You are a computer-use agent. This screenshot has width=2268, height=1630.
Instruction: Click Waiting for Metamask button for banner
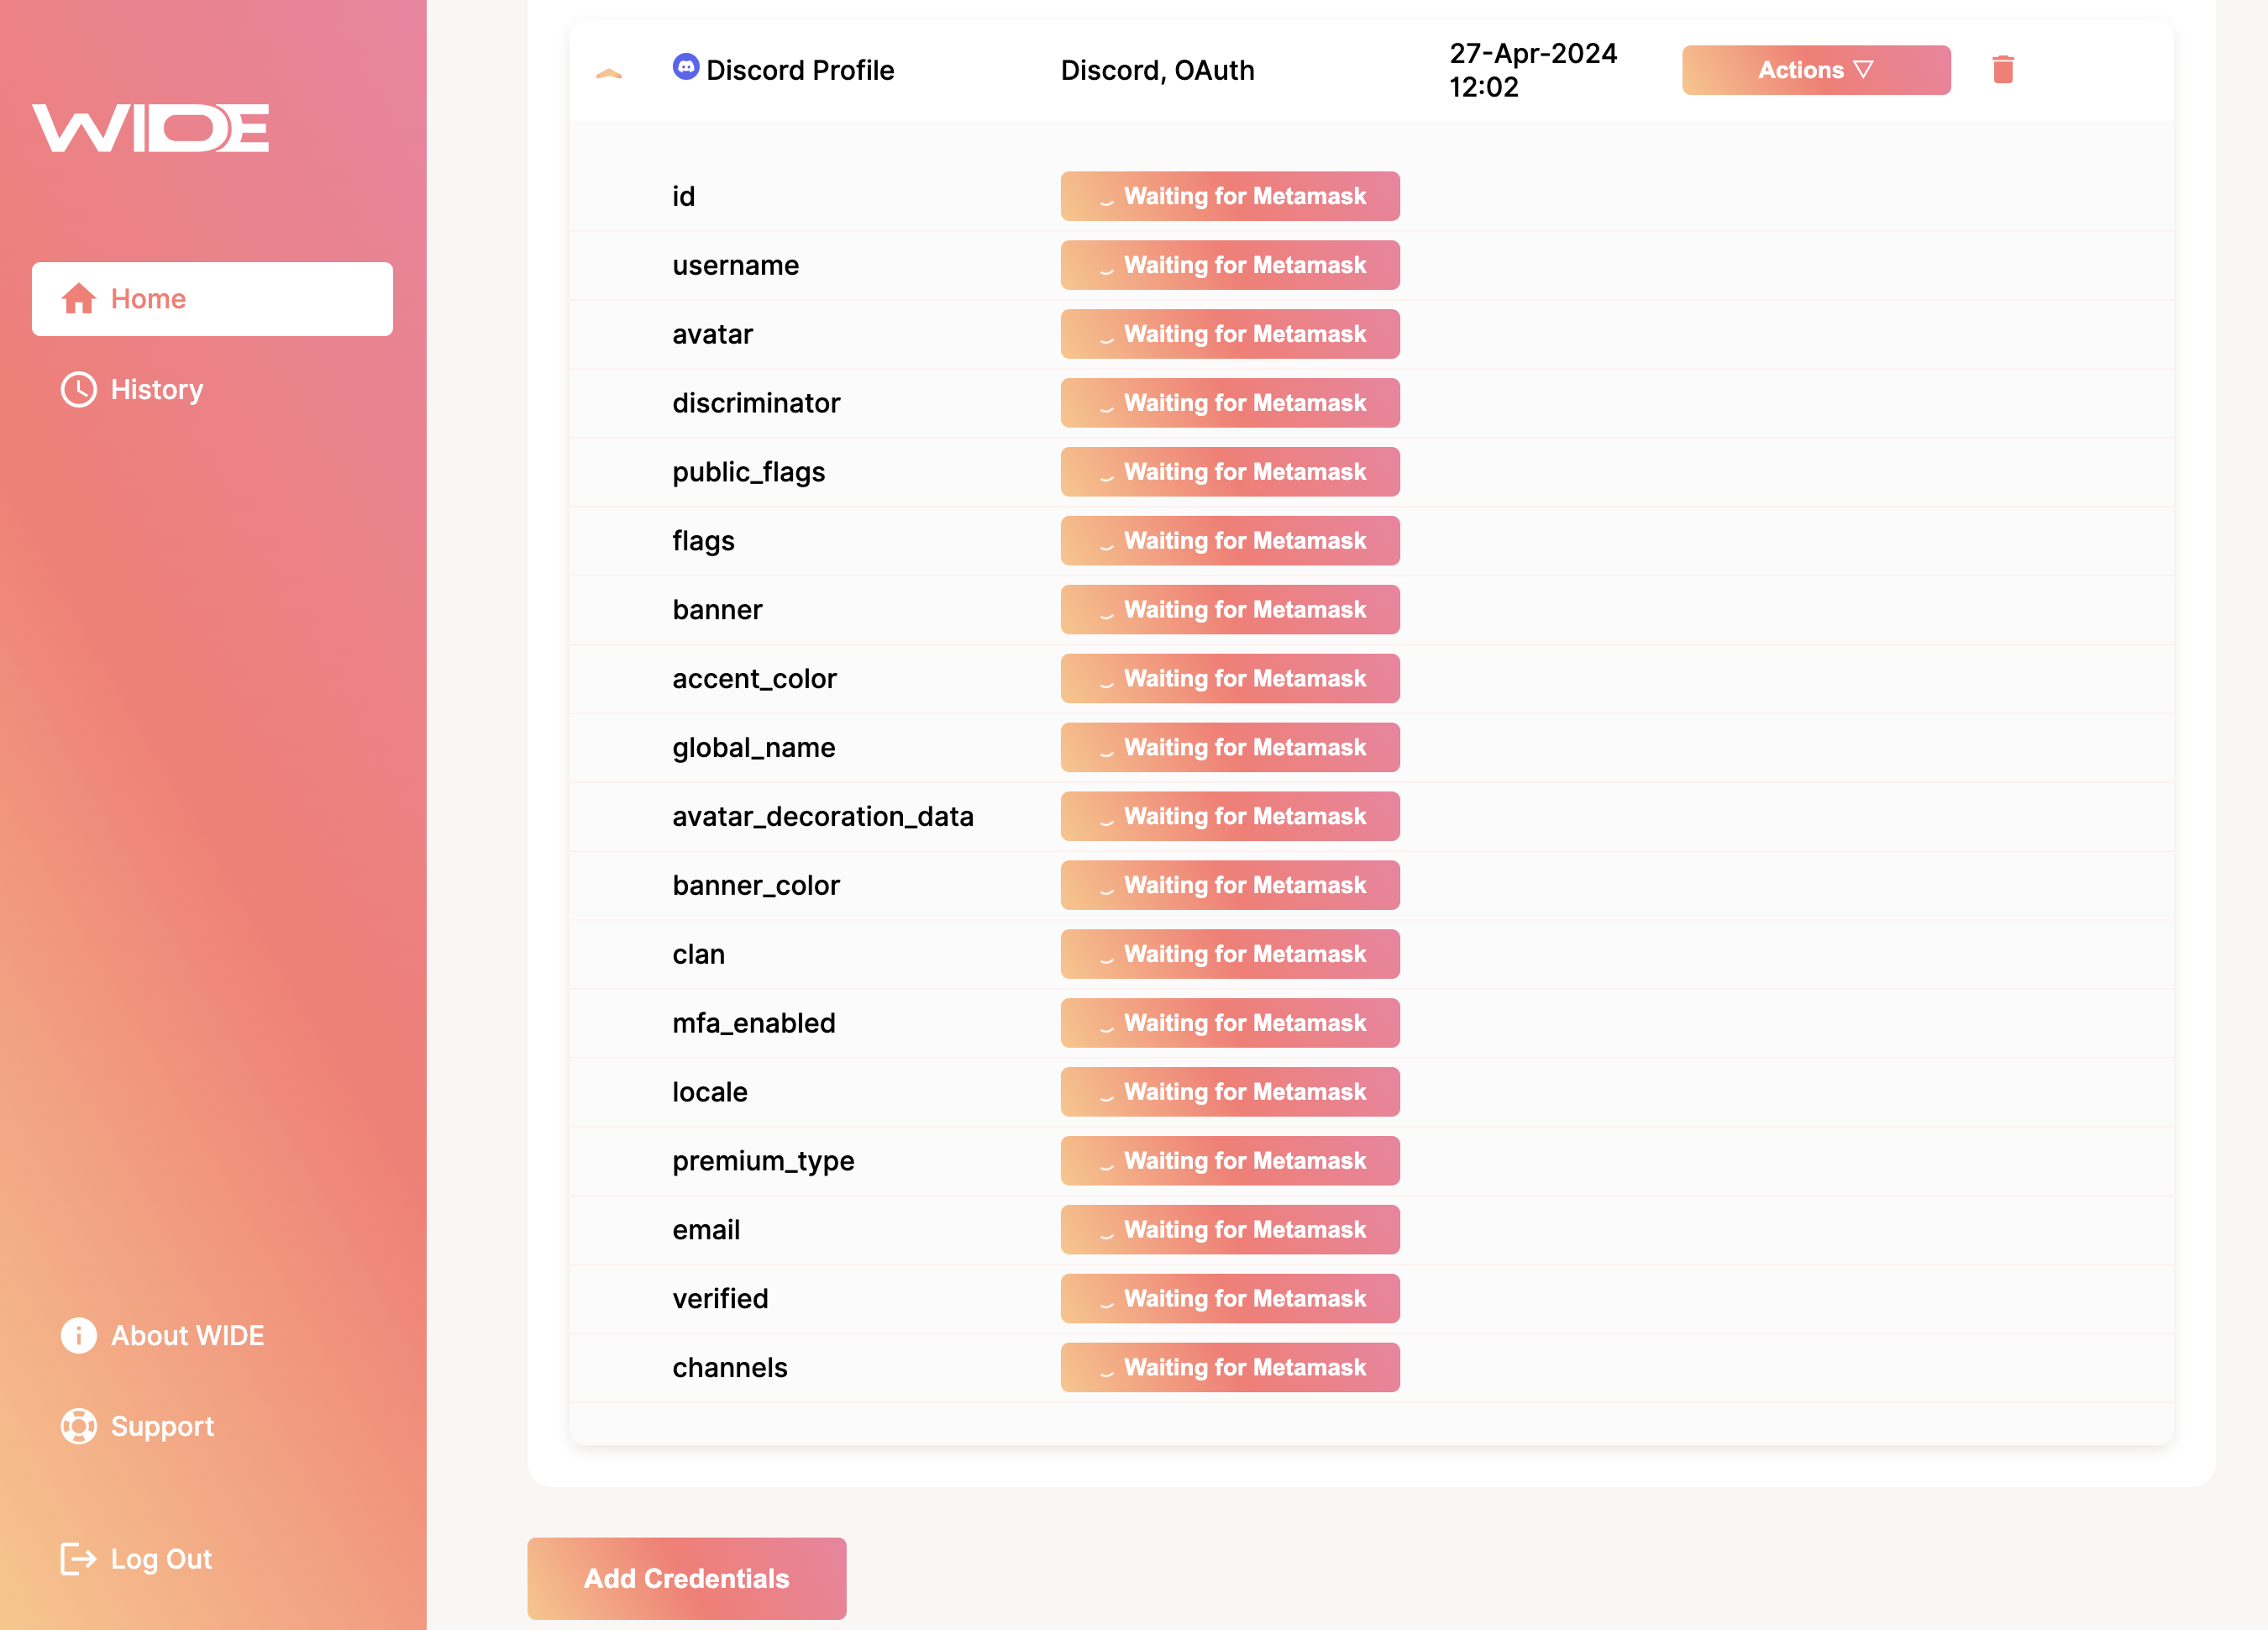click(1230, 610)
